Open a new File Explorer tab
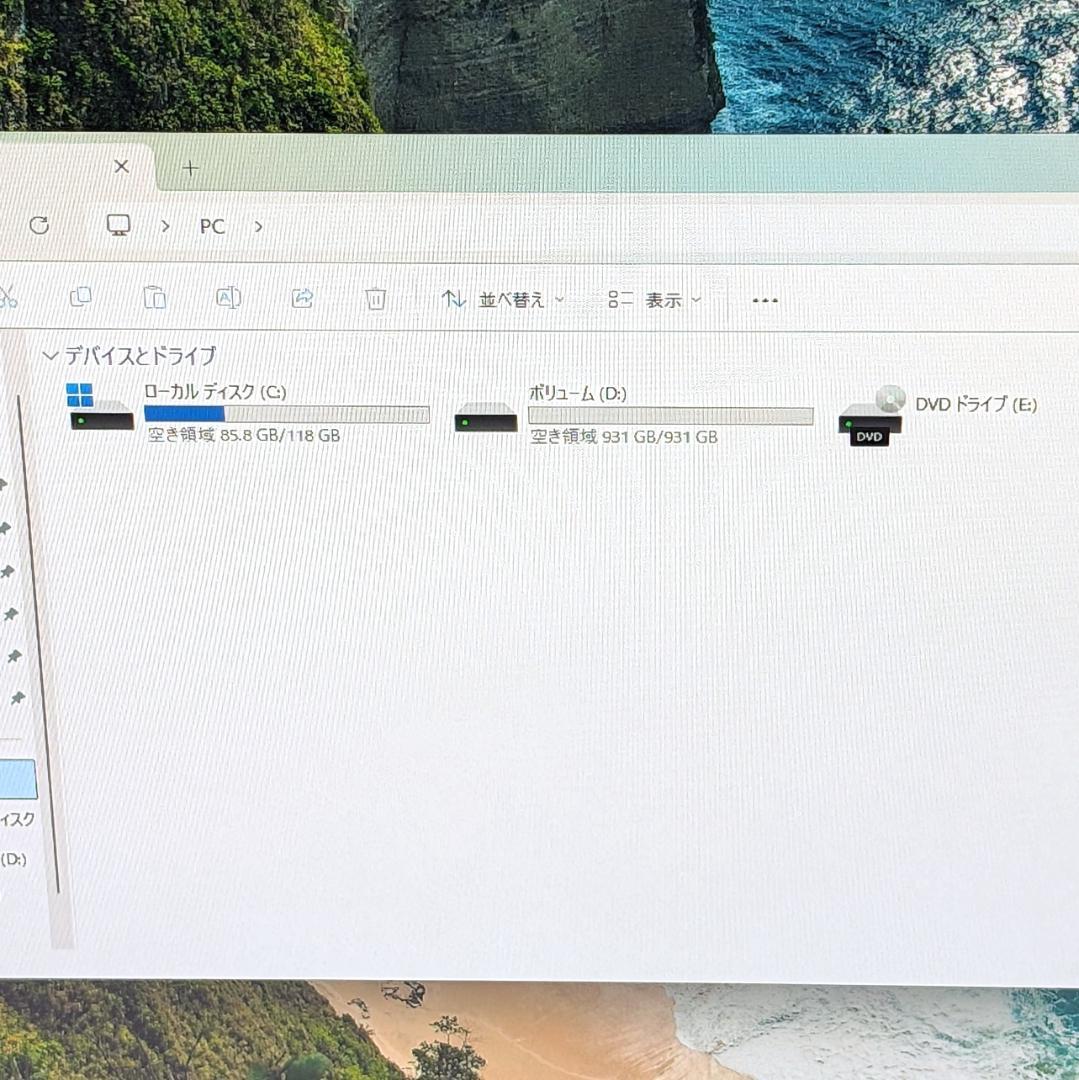1079x1080 pixels. point(189,167)
